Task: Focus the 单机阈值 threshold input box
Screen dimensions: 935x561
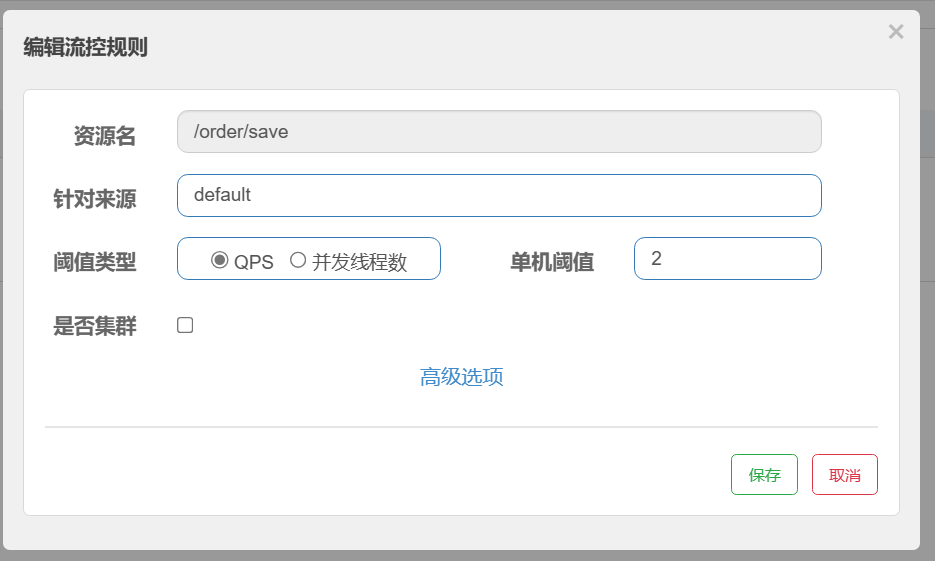Action: click(x=727, y=258)
